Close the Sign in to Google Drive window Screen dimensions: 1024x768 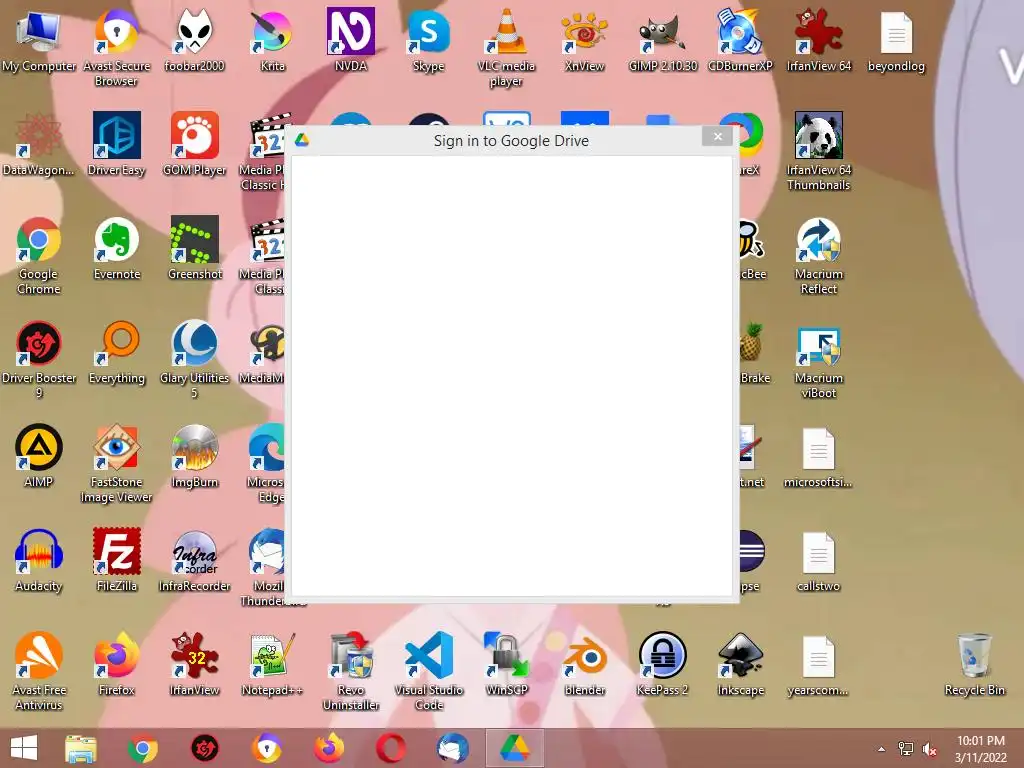tap(717, 136)
